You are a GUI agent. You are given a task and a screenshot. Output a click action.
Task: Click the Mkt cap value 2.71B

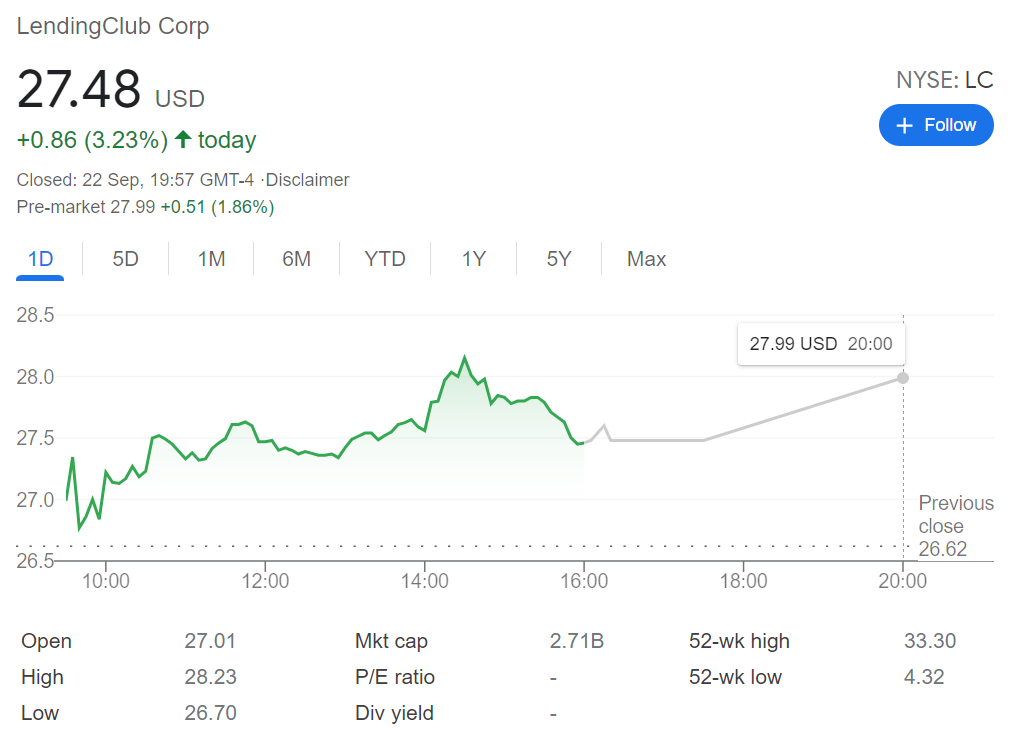coord(576,641)
